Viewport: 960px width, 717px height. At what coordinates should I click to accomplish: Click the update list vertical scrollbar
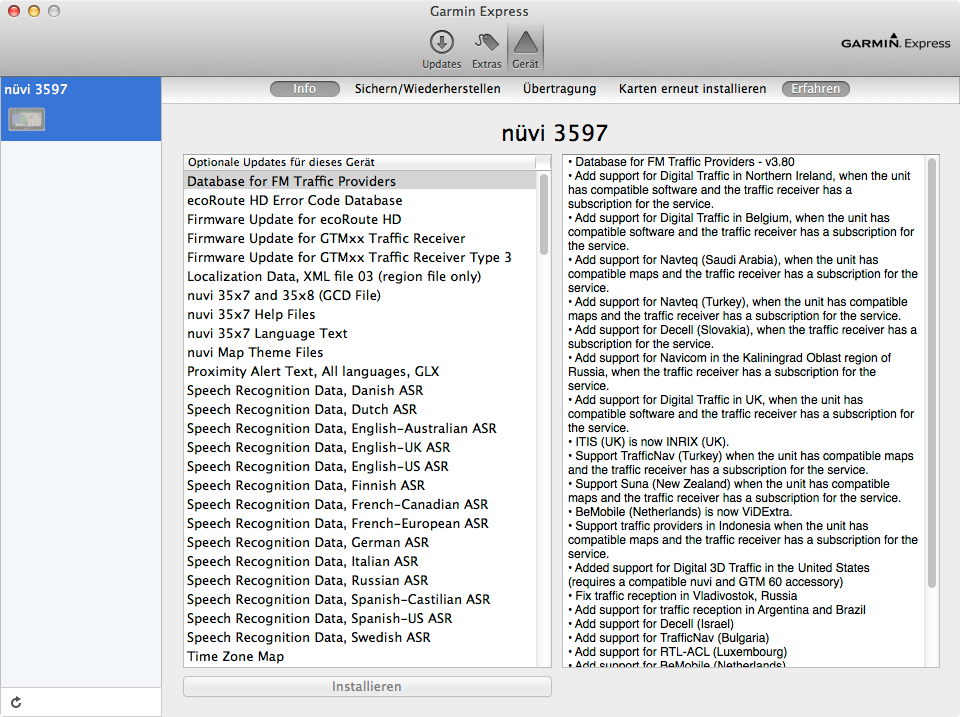coord(544,213)
